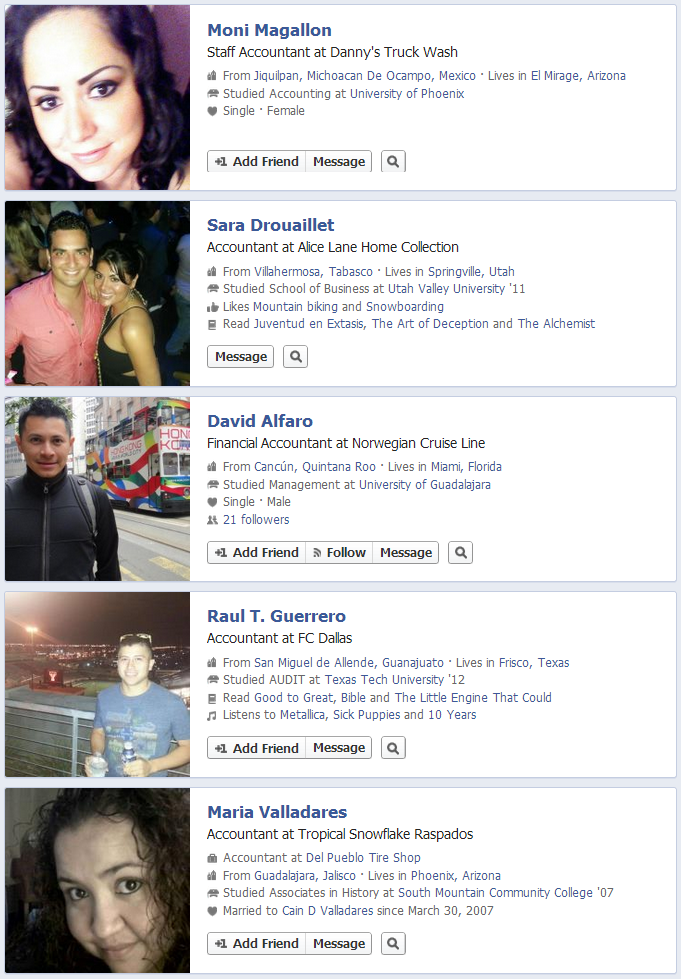Click The Alchemist book link
Viewport: 681px width, 979px height.
[x=556, y=323]
